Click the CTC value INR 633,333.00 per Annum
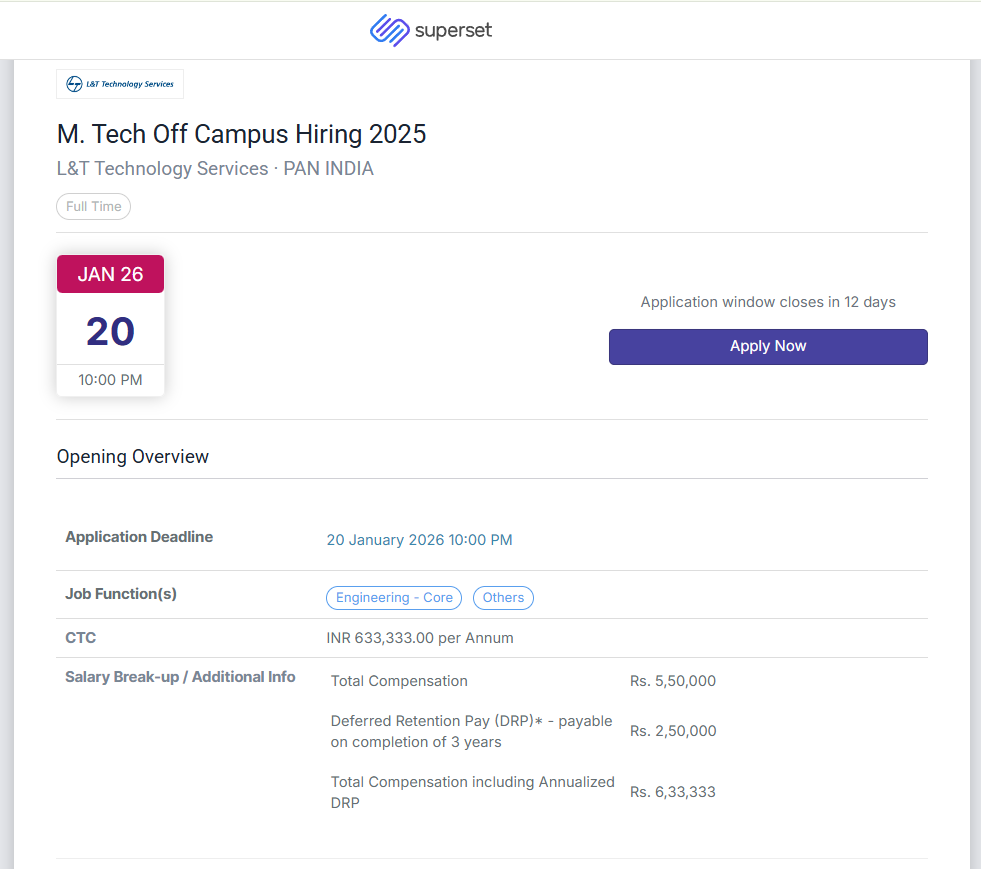The width and height of the screenshot is (981, 869). 420,638
